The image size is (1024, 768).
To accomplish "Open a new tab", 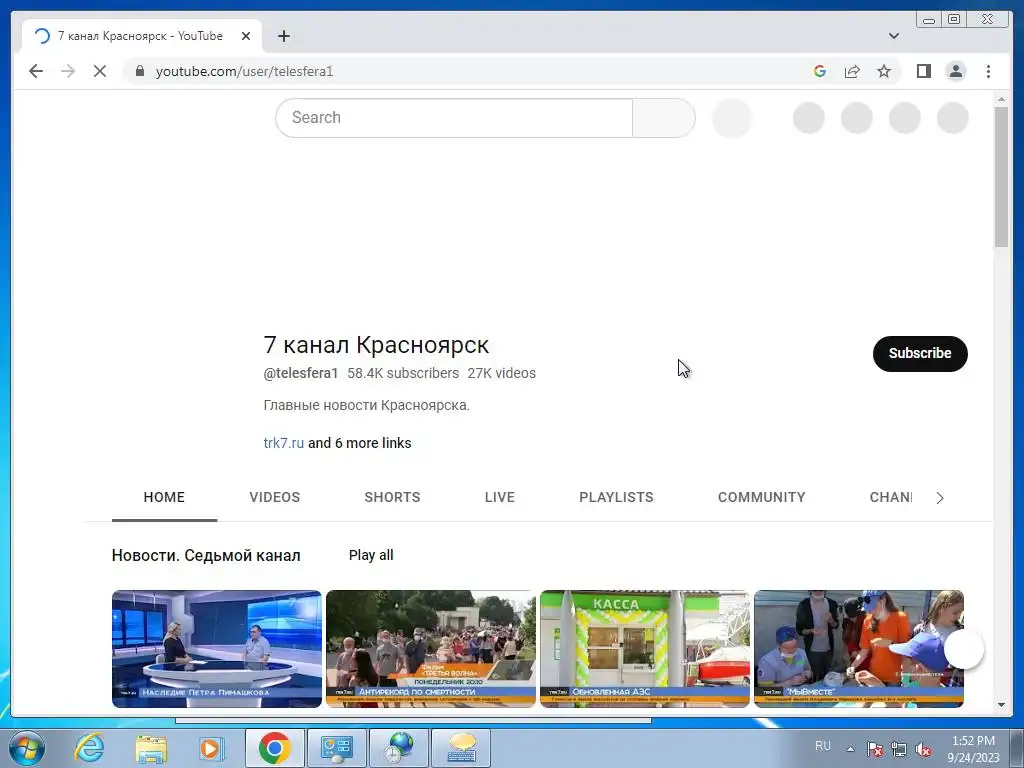I will [283, 36].
